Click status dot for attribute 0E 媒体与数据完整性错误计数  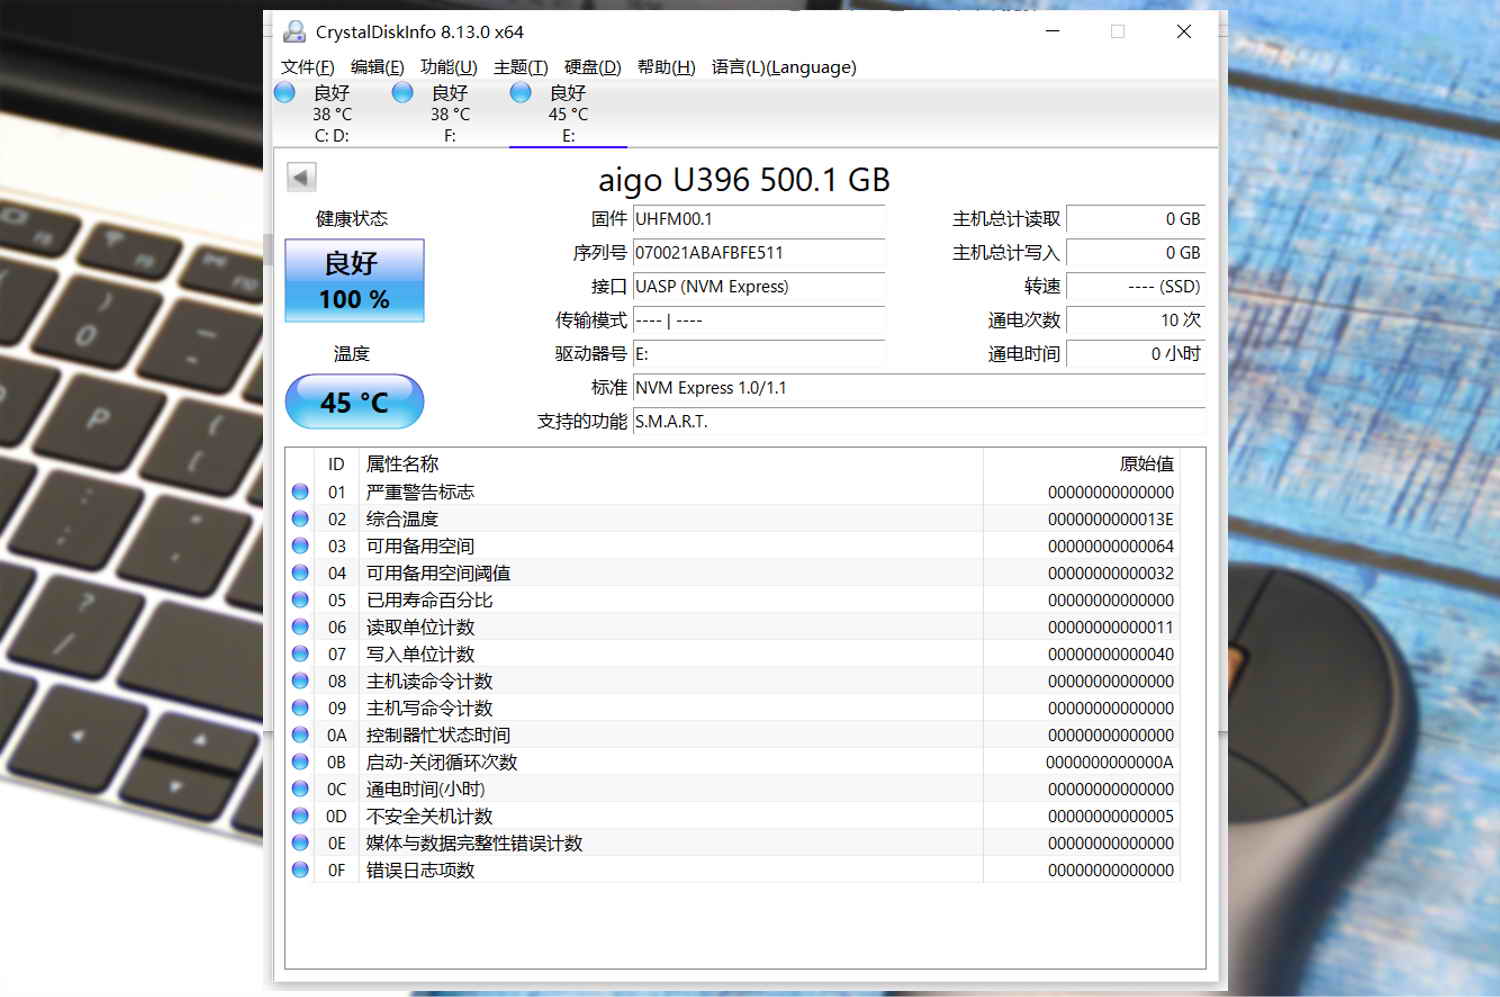pos(300,843)
